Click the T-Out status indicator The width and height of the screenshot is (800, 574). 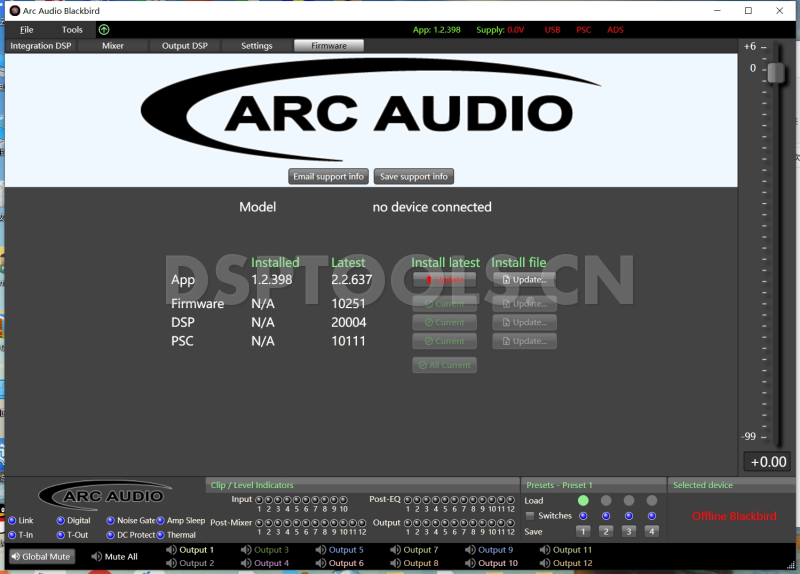click(61, 535)
